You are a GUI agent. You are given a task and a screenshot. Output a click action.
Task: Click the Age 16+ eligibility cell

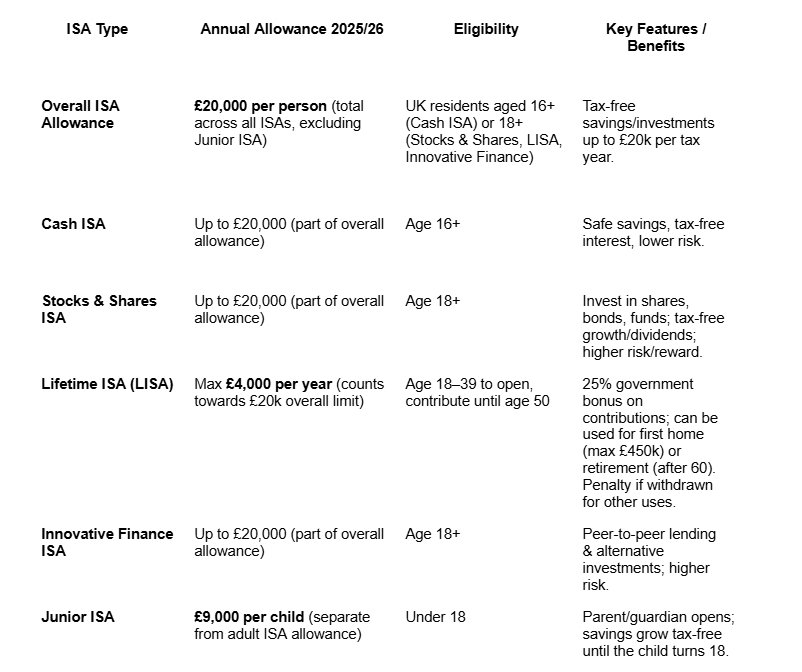(x=433, y=224)
